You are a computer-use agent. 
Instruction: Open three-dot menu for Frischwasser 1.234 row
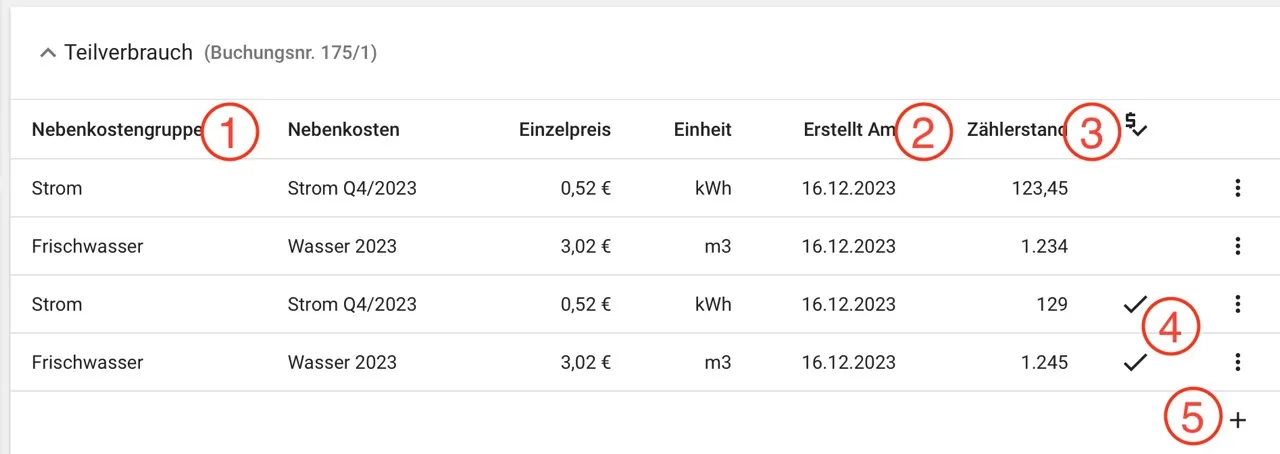click(x=1238, y=246)
